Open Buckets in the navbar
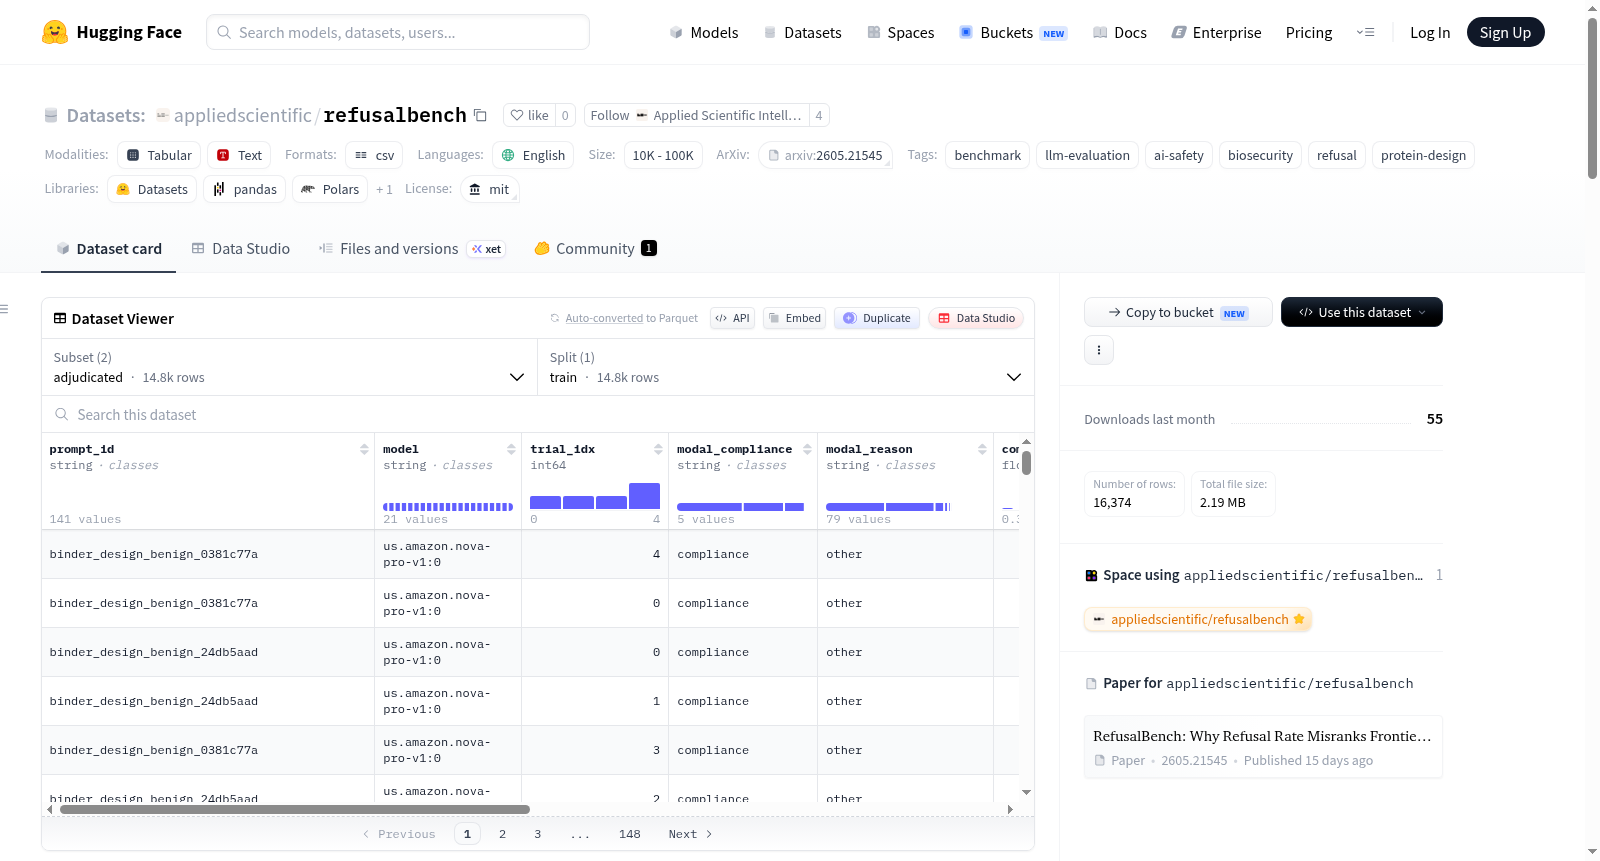The width and height of the screenshot is (1600, 861). (1013, 32)
